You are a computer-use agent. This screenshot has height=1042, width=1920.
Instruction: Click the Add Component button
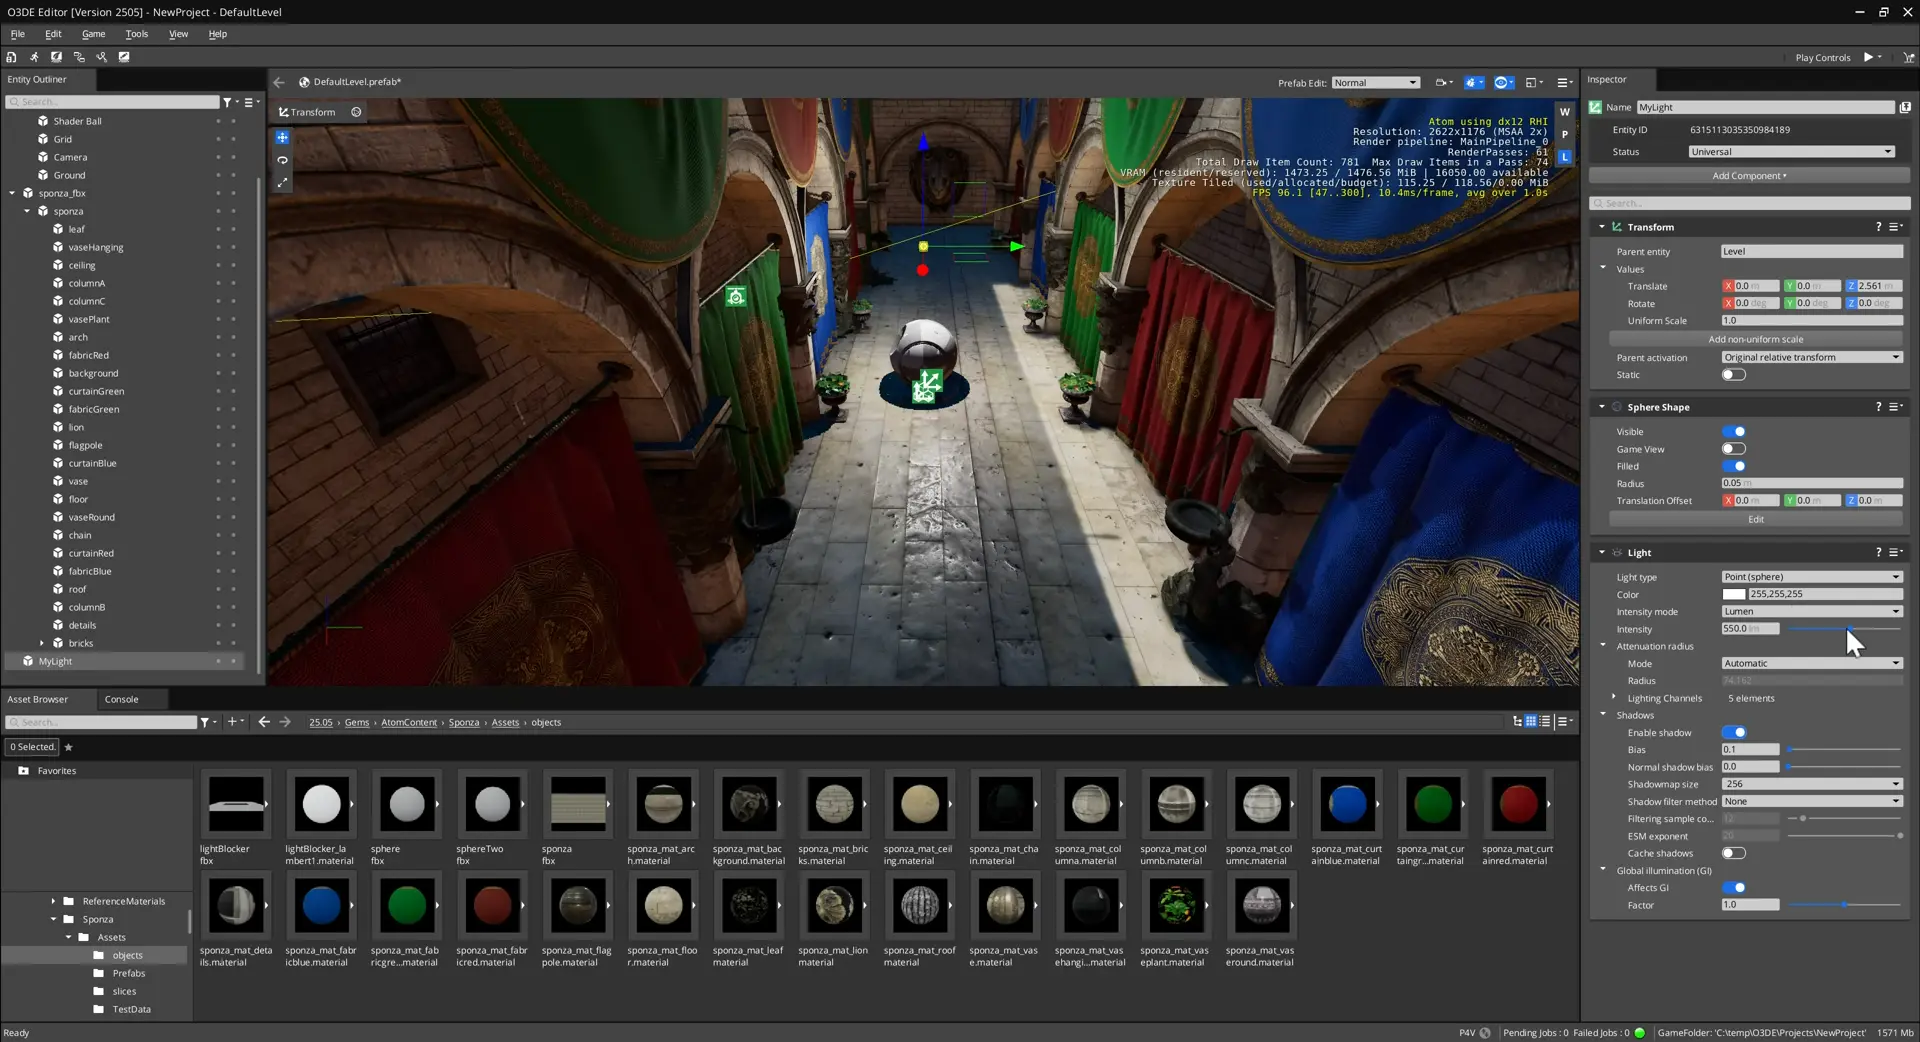point(1748,176)
